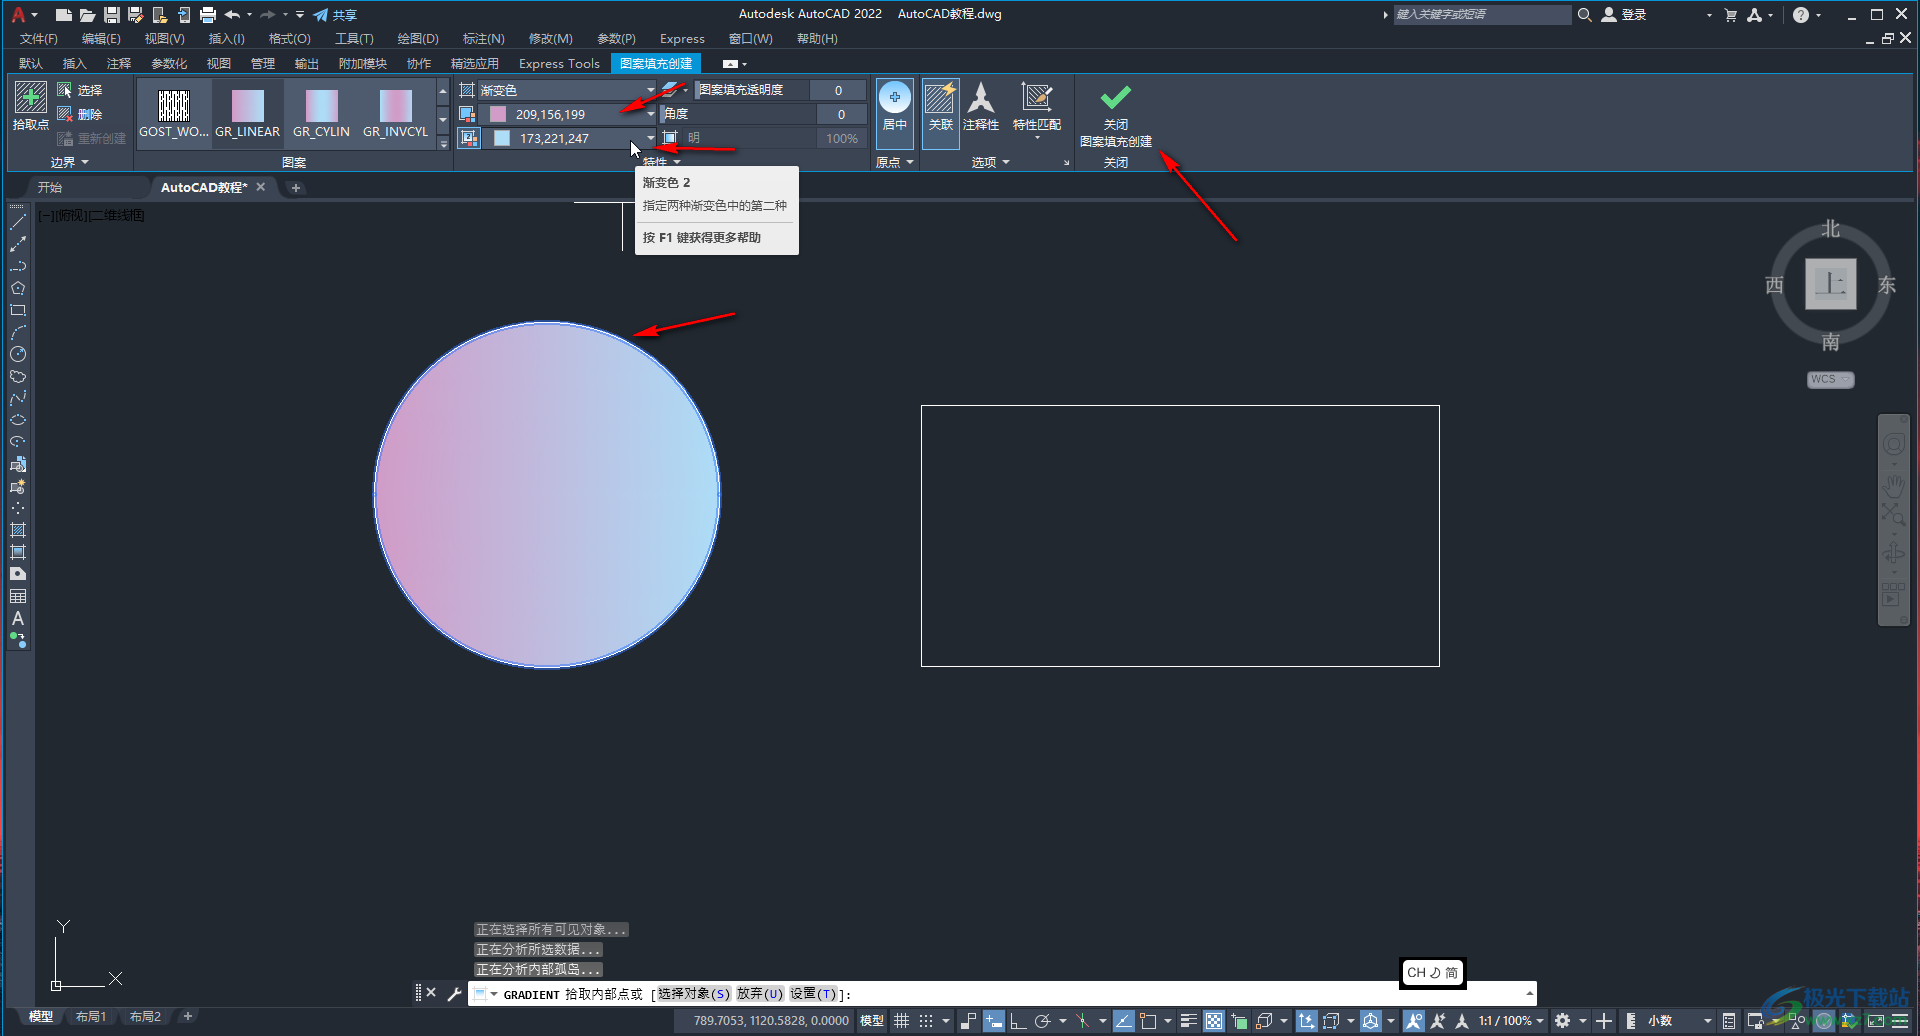Click the 选择对象(S) command option
Image resolution: width=1920 pixels, height=1036 pixels.
(694, 994)
